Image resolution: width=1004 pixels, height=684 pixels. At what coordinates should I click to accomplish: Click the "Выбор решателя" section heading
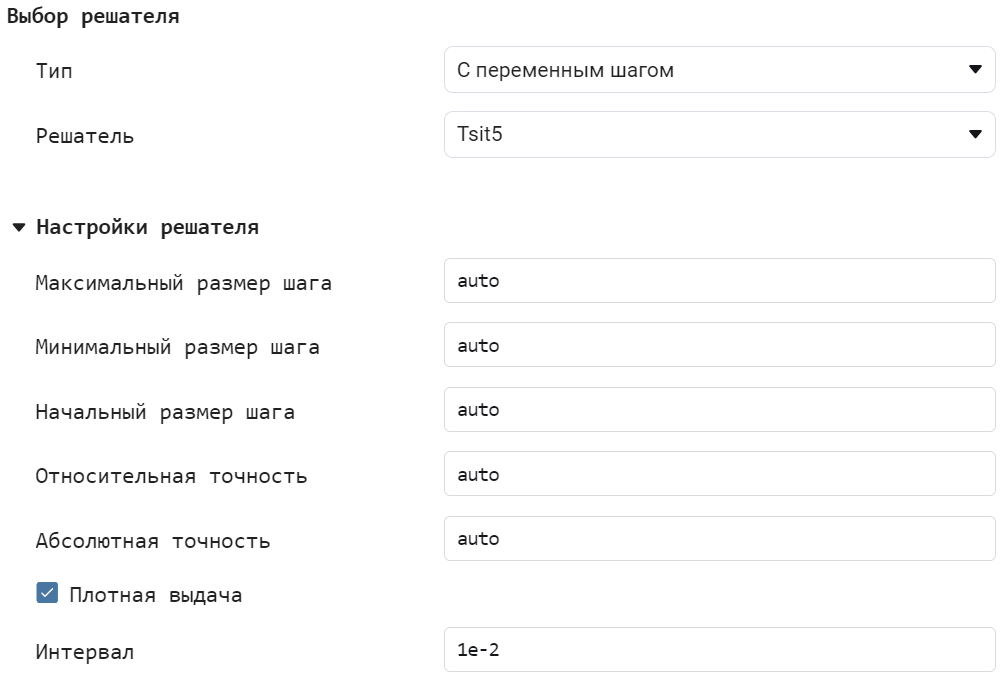click(x=93, y=17)
